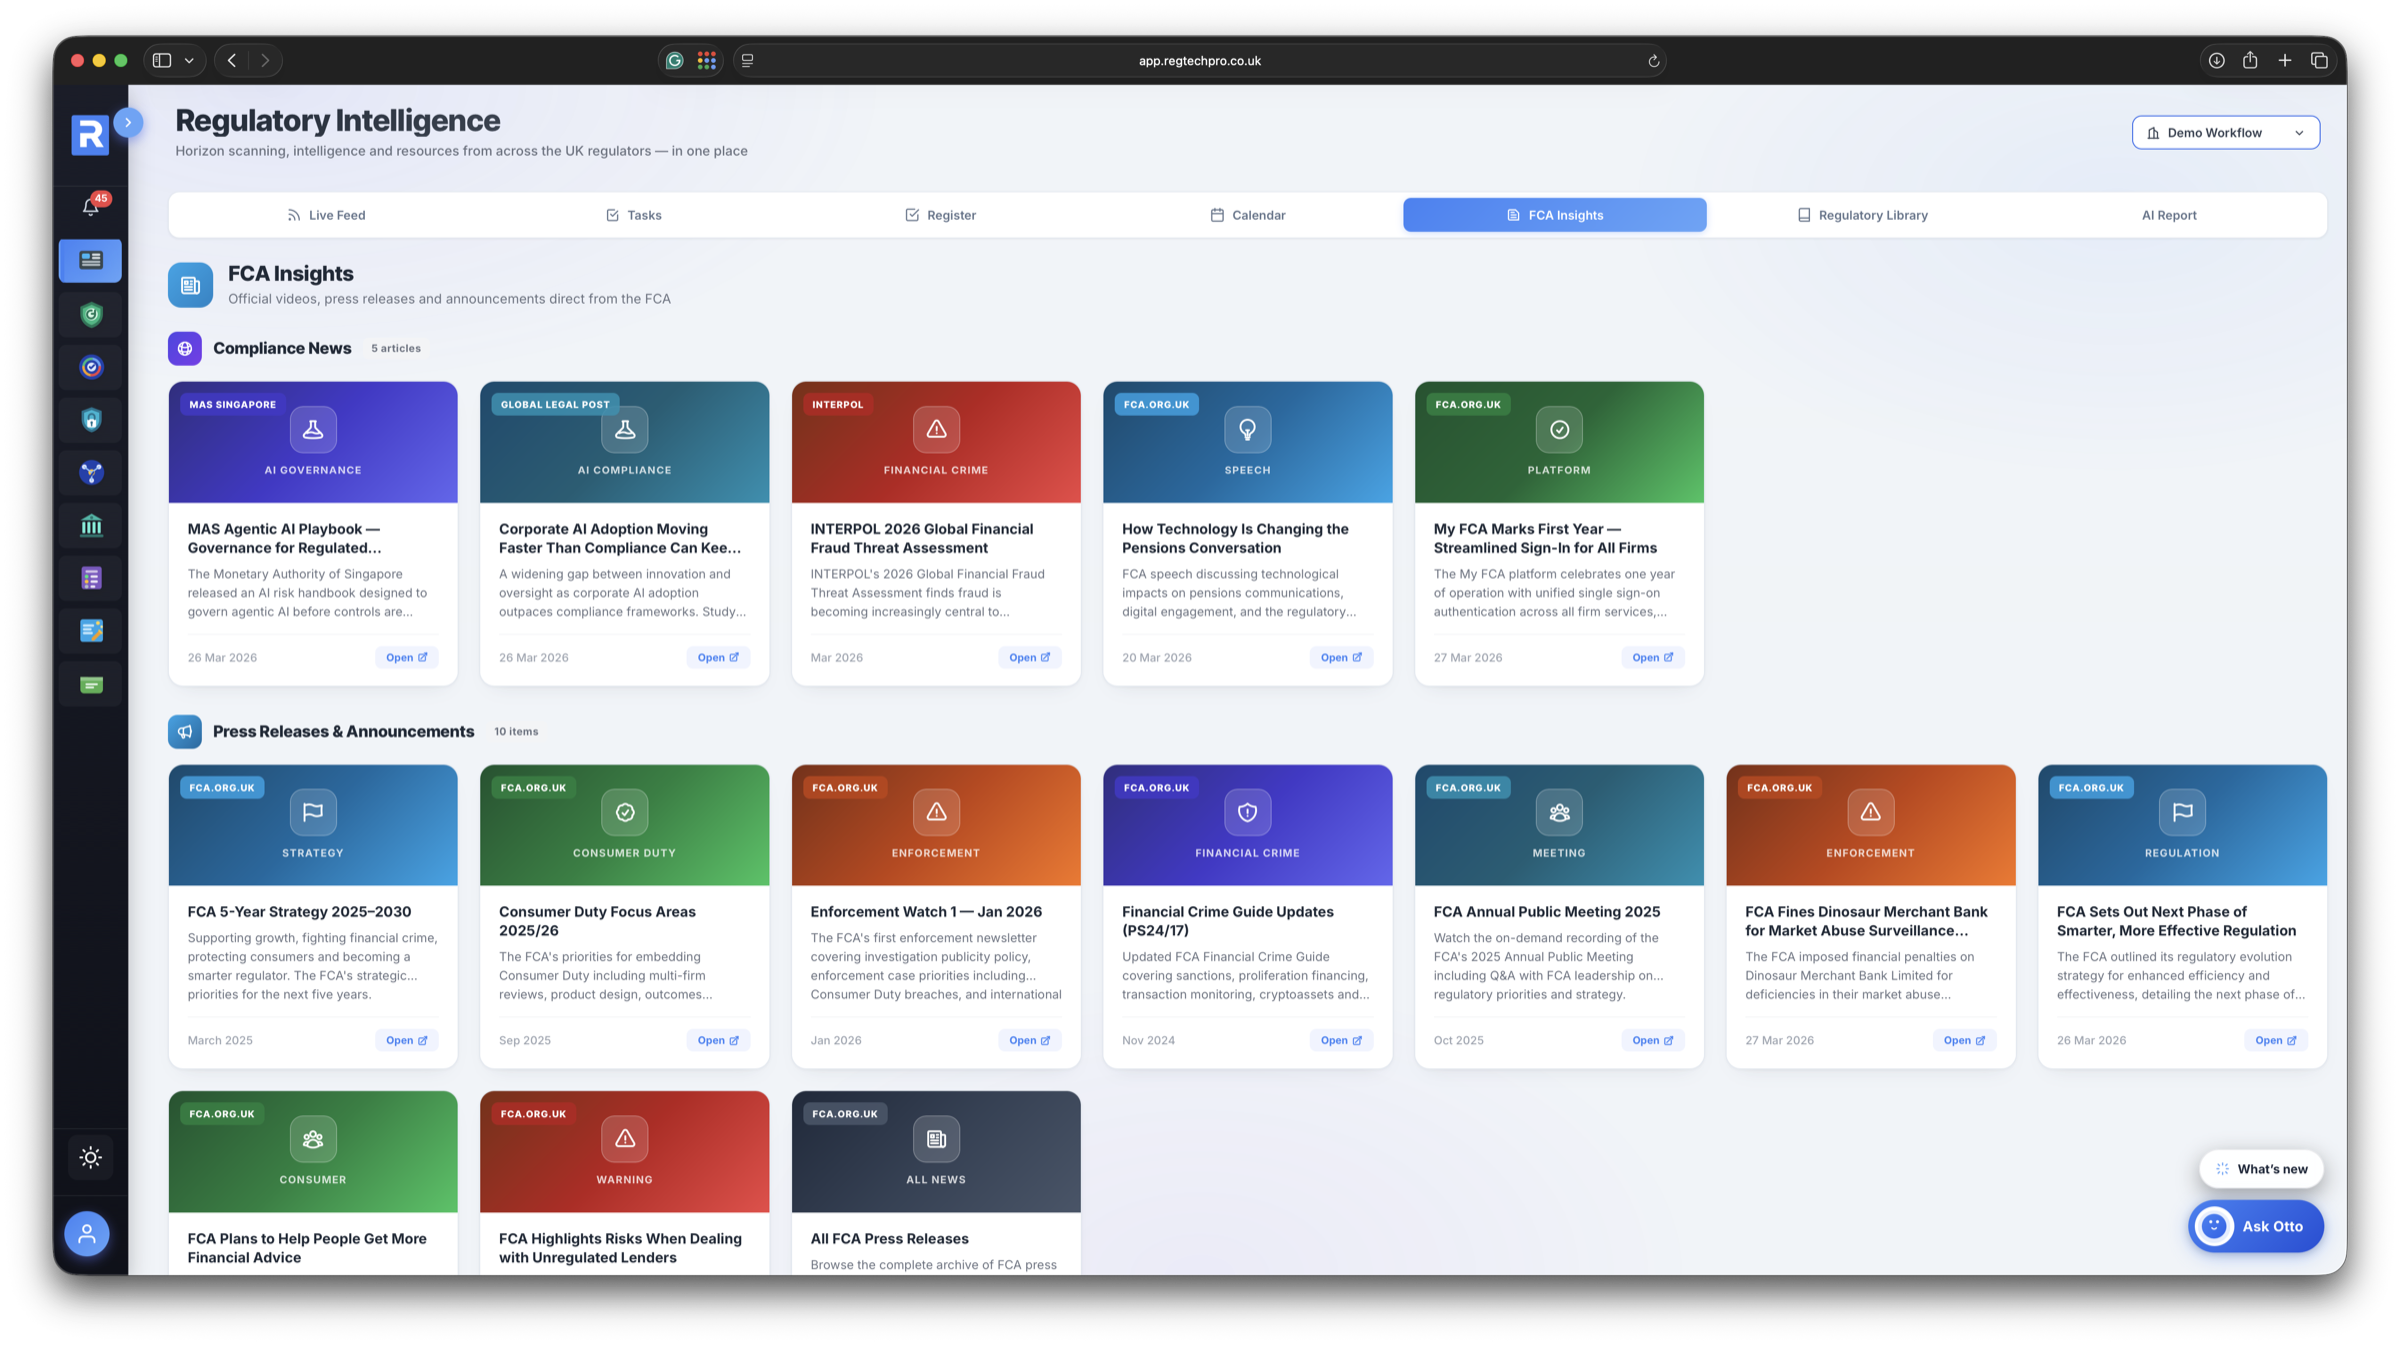Click the Platform checkmark card icon

(1559, 429)
